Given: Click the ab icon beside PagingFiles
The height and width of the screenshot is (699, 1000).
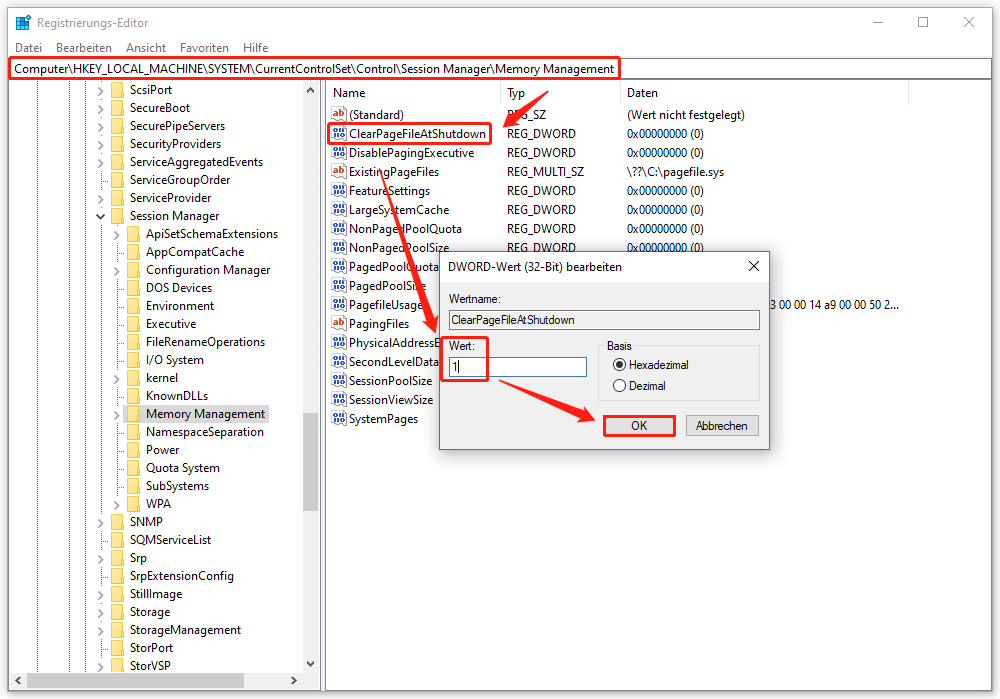Looking at the screenshot, I should click(x=339, y=323).
